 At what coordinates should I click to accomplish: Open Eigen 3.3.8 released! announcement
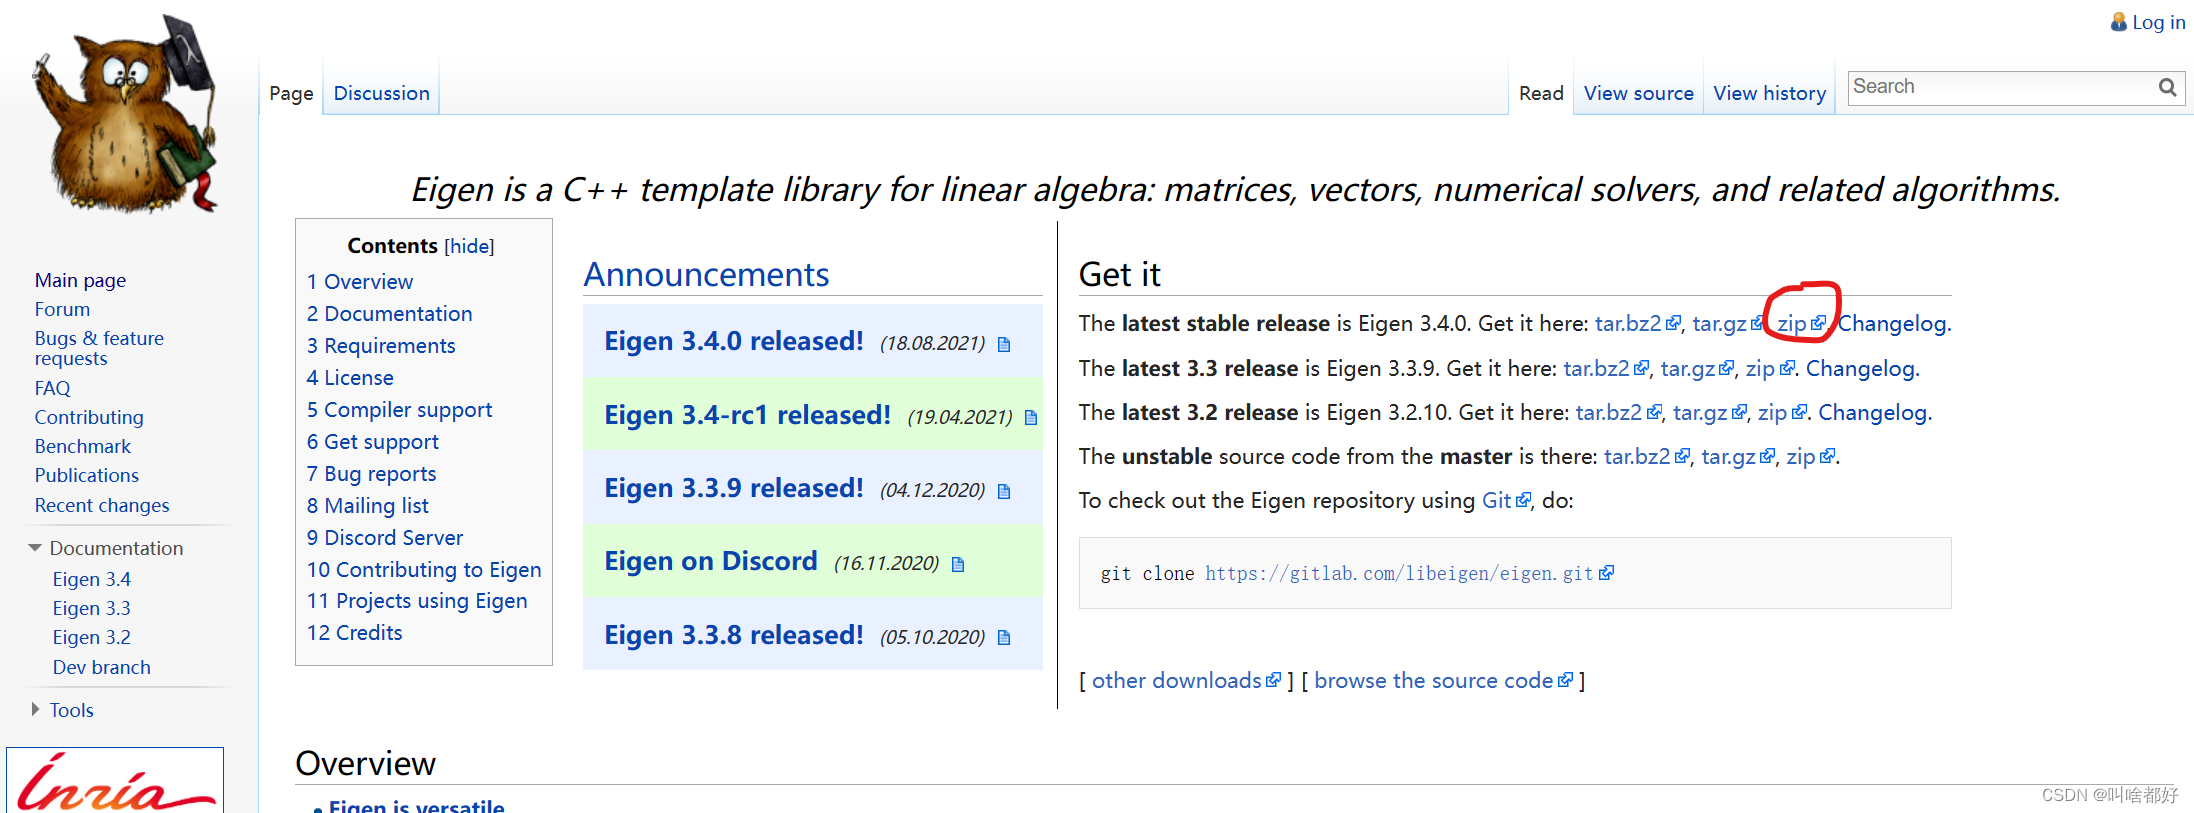734,635
